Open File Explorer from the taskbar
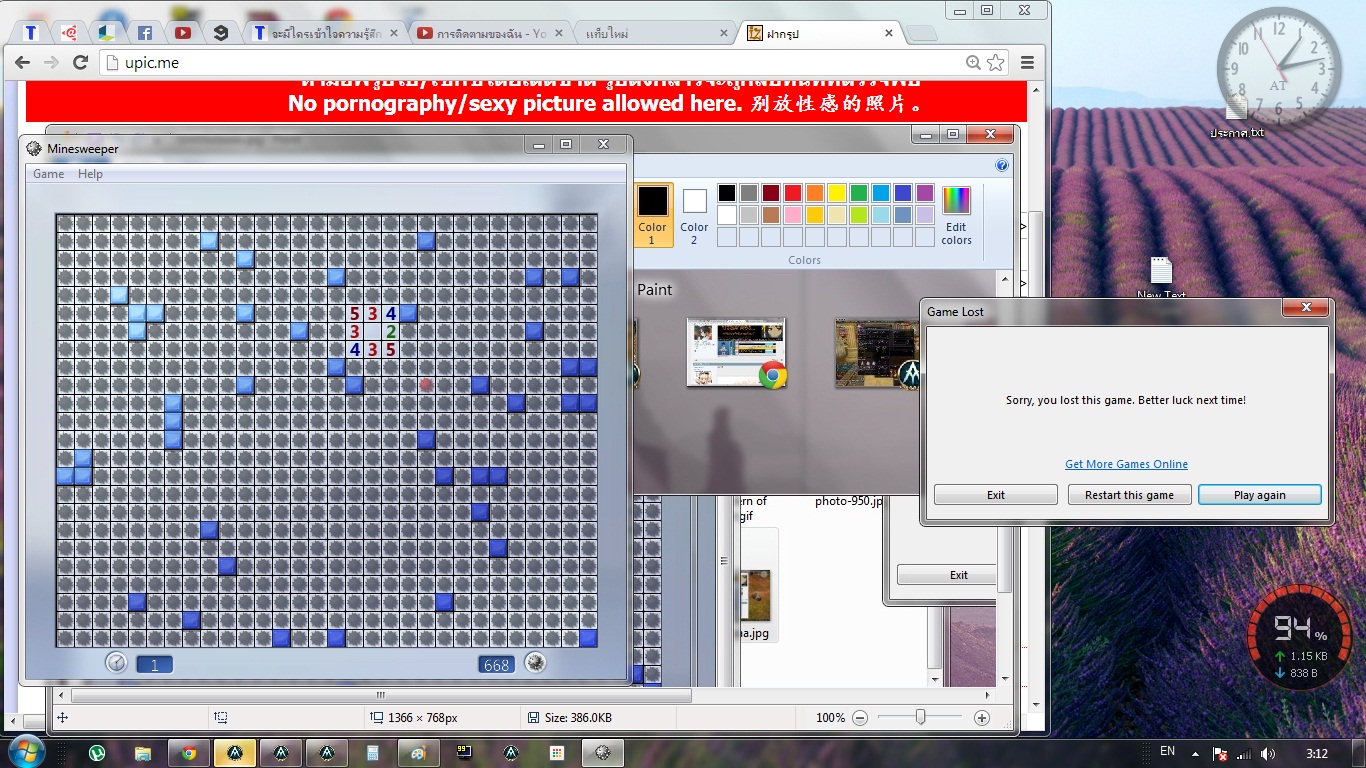This screenshot has height=768, width=1366. 143,753
